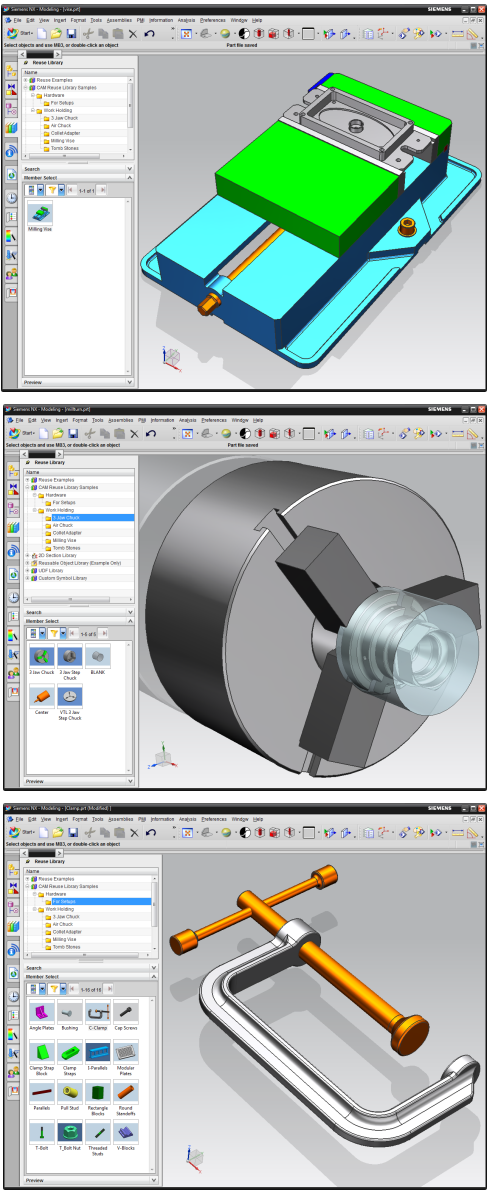Click the 2 Jaw Step Chuck member
The height and width of the screenshot is (1196, 494).
pos(69,656)
